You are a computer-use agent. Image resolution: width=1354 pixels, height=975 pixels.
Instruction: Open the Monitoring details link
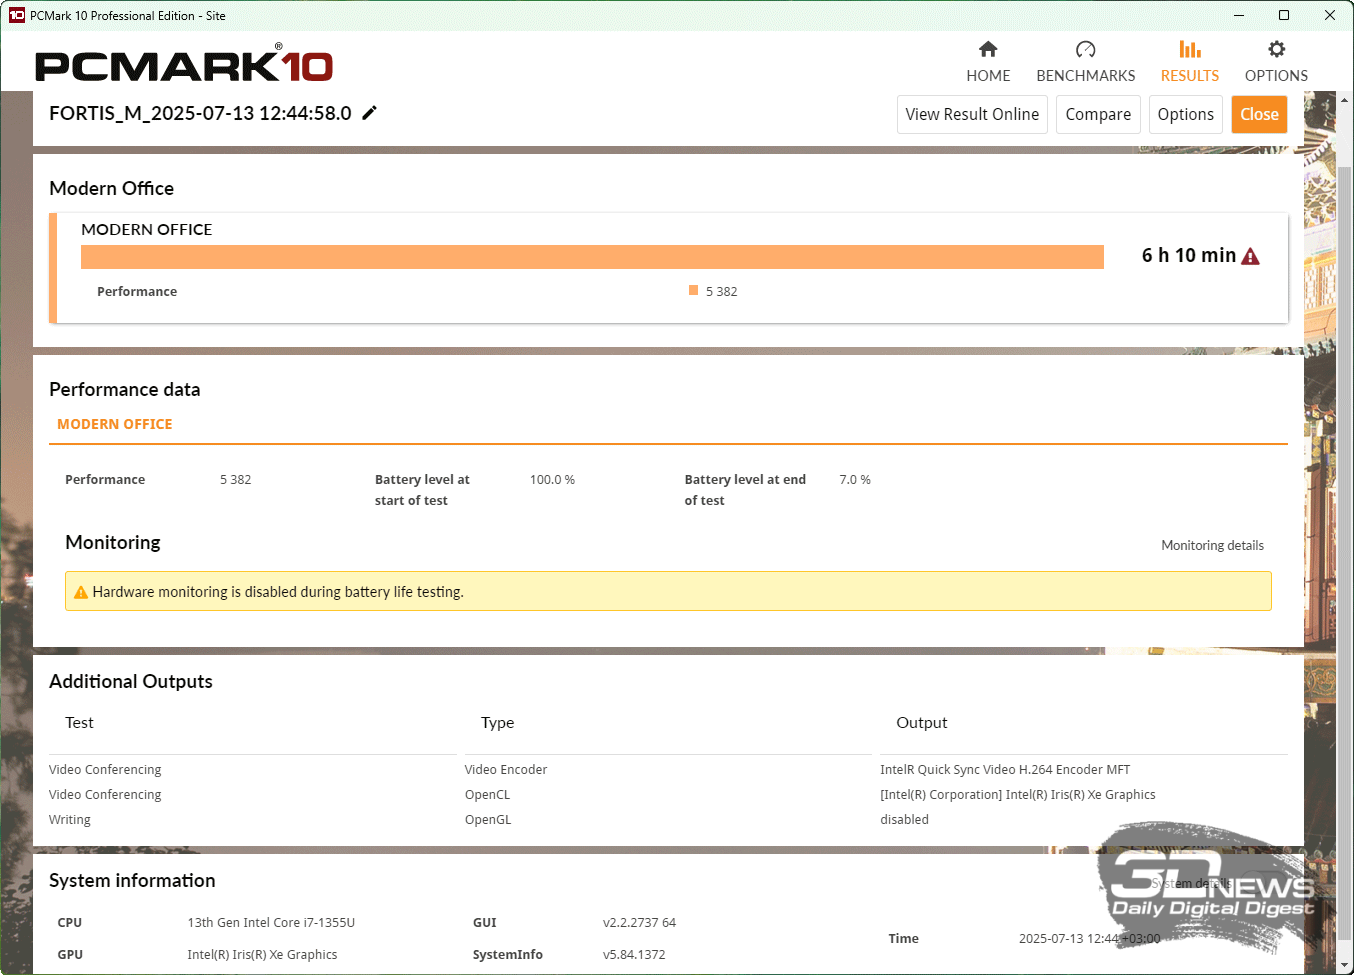[1212, 545]
